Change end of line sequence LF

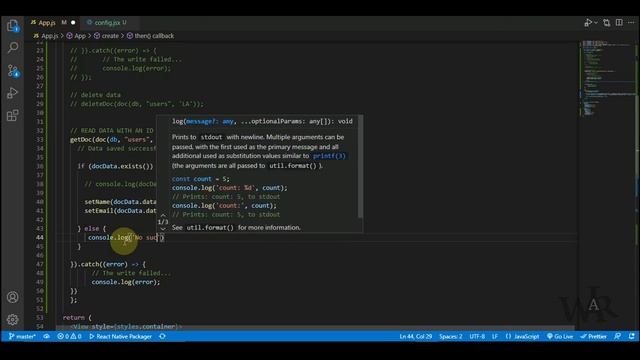(495, 336)
